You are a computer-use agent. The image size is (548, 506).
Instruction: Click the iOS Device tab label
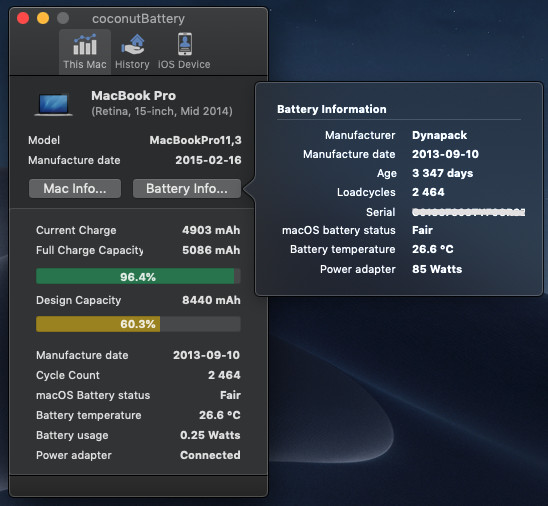pyautogui.click(x=184, y=64)
